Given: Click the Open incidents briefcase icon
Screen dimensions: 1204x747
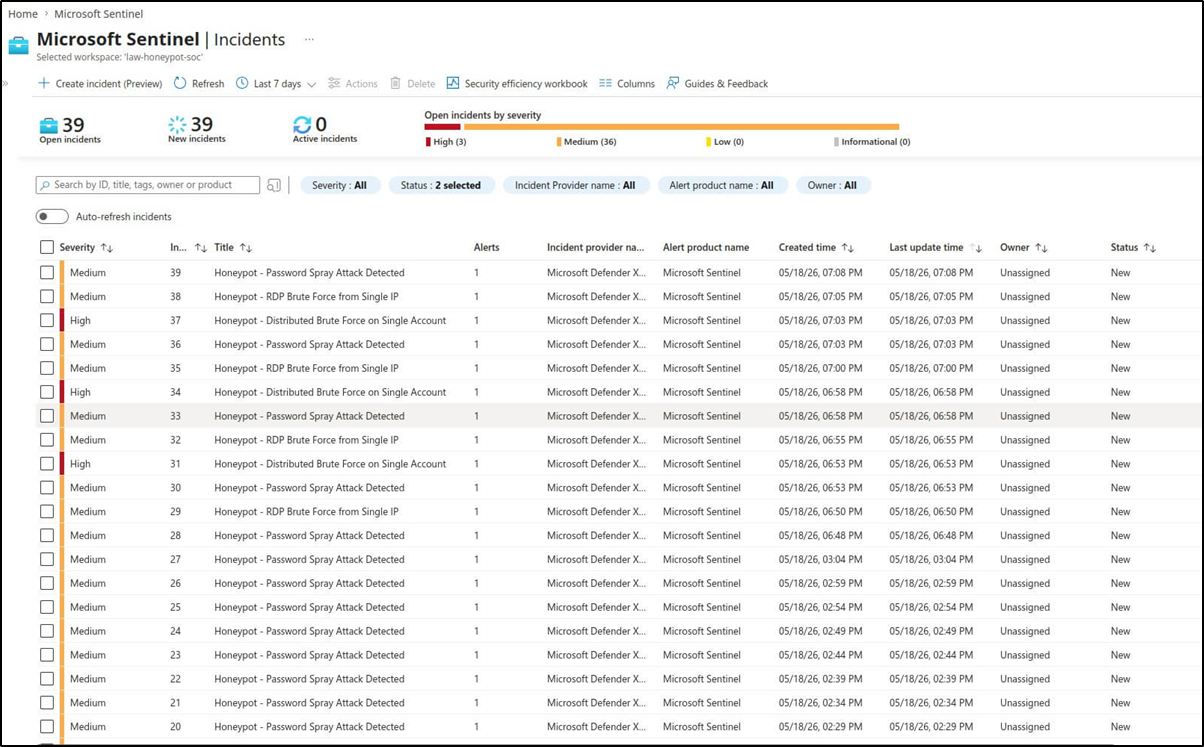Looking at the screenshot, I should [48, 125].
